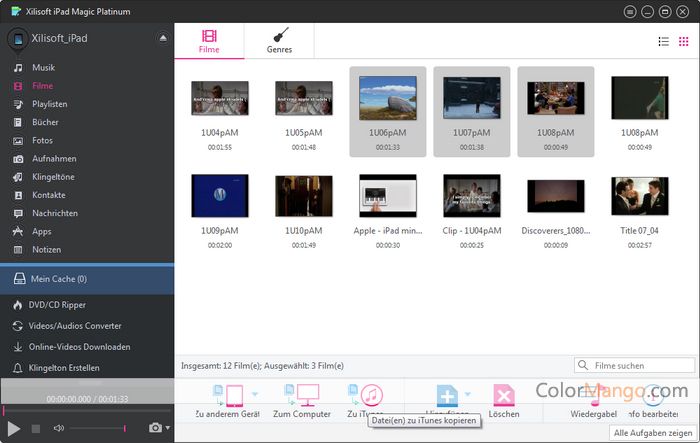700x443 pixels.
Task: Start playback with the play button
Action: (x=13, y=428)
